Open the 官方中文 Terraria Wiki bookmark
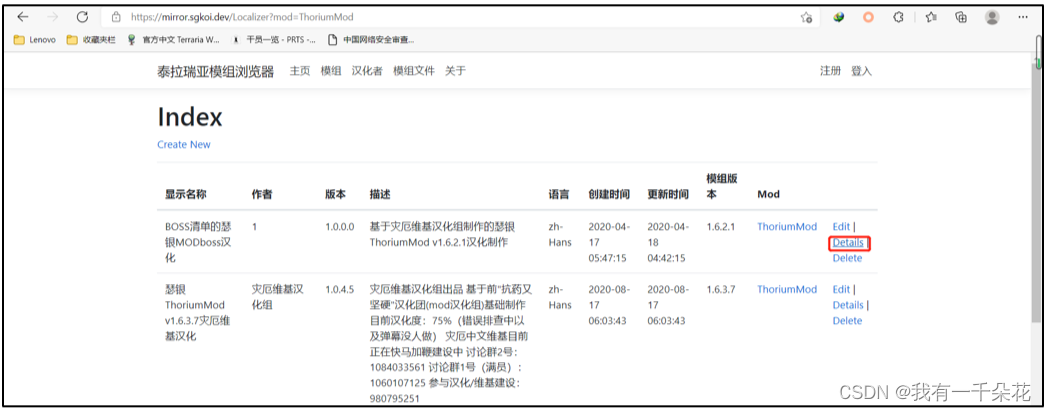This screenshot has width=1046, height=411. [173, 40]
